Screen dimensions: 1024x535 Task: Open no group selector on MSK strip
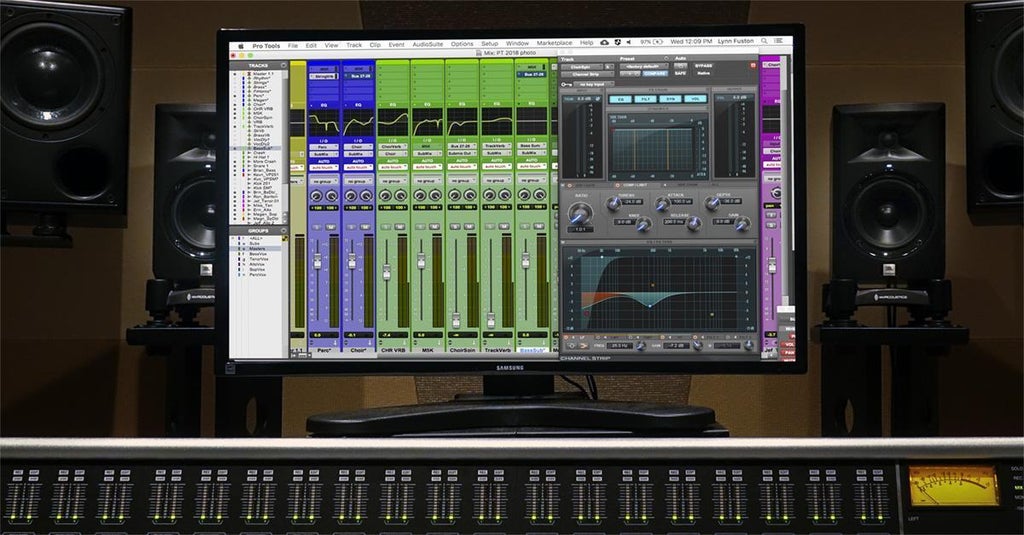(427, 180)
